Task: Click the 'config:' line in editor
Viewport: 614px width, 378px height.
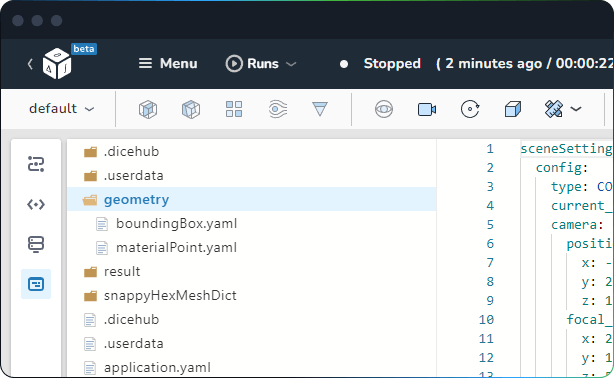Action: (x=562, y=168)
